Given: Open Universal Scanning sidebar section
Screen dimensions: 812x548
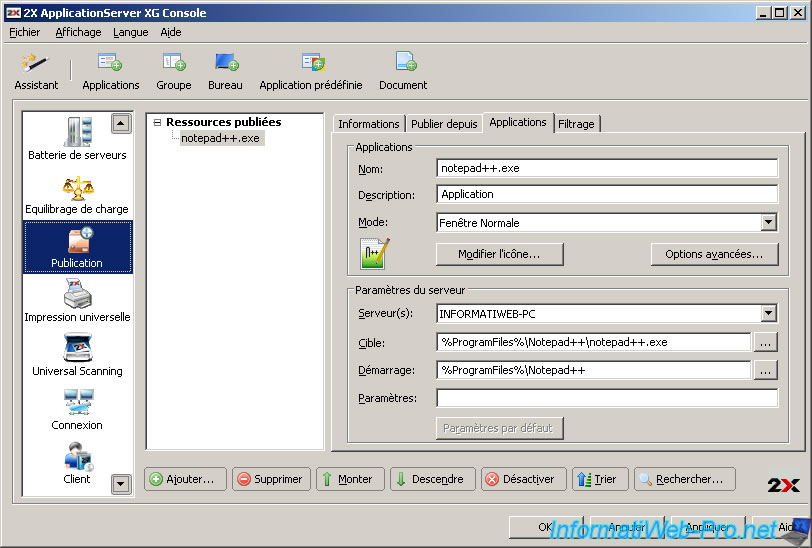Looking at the screenshot, I should pos(77,356).
